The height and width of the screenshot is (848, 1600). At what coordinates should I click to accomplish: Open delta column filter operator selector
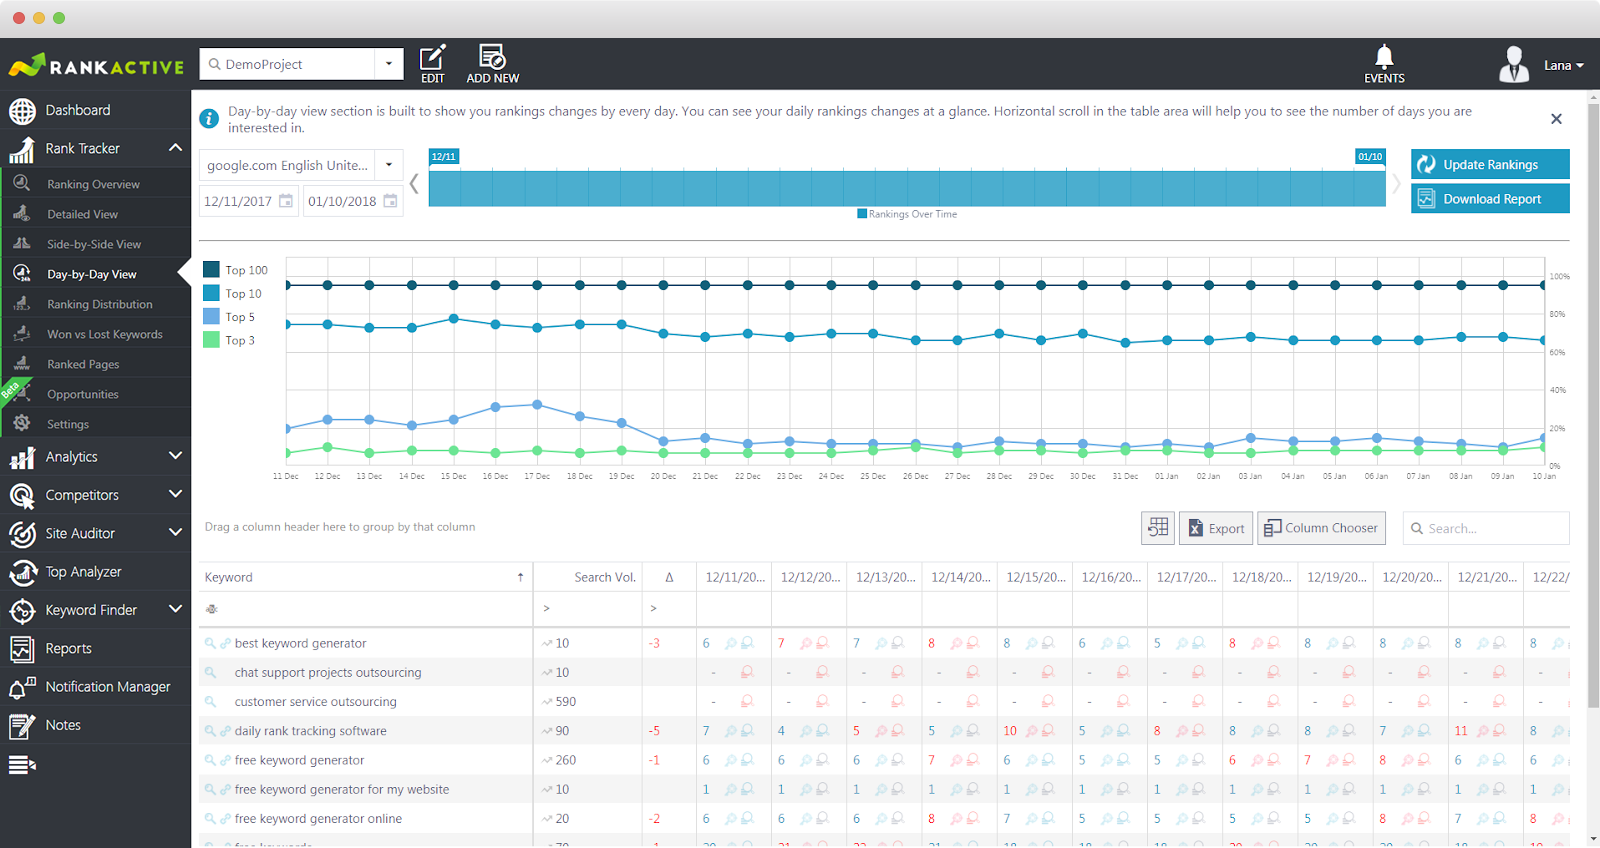(x=653, y=609)
